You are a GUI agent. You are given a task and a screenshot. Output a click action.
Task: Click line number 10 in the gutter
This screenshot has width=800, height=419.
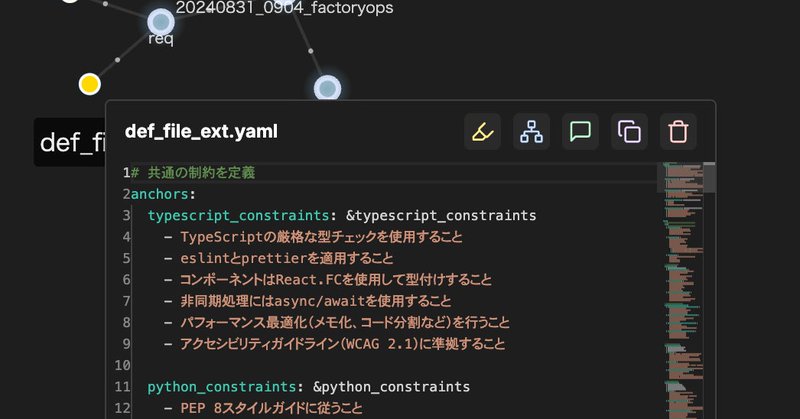click(122, 365)
